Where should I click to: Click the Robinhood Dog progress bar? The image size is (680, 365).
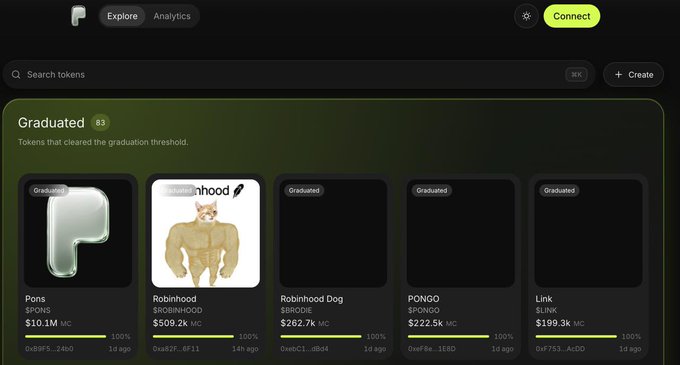pos(320,336)
